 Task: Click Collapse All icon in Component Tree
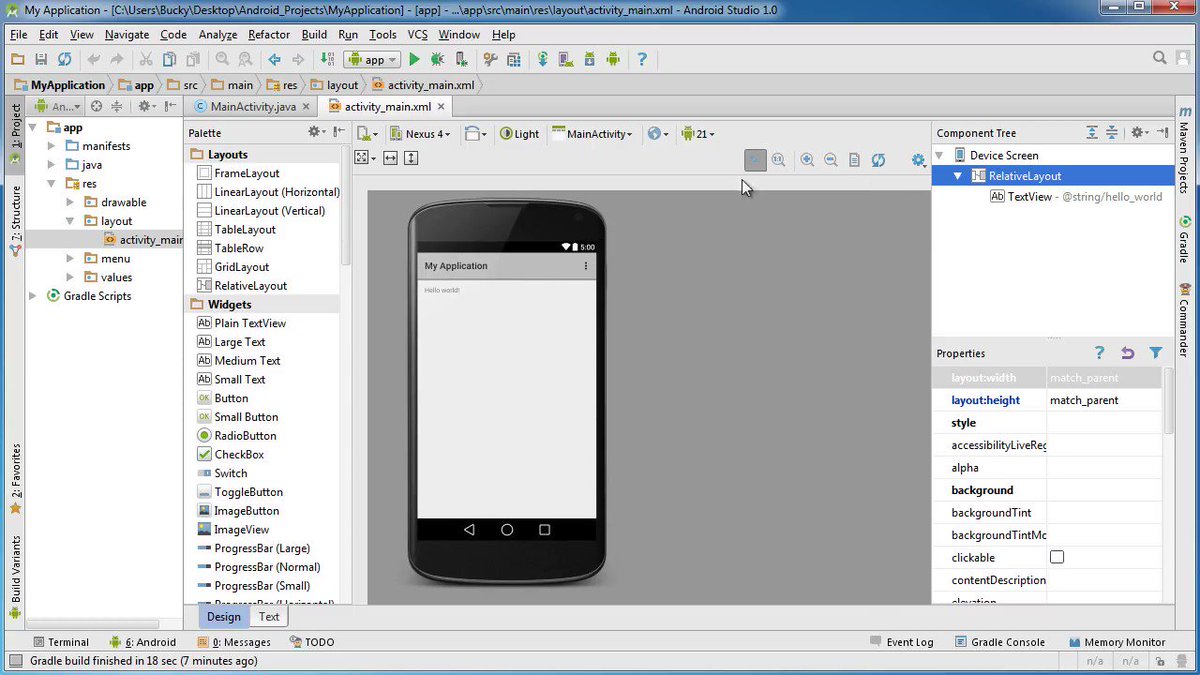click(1112, 133)
